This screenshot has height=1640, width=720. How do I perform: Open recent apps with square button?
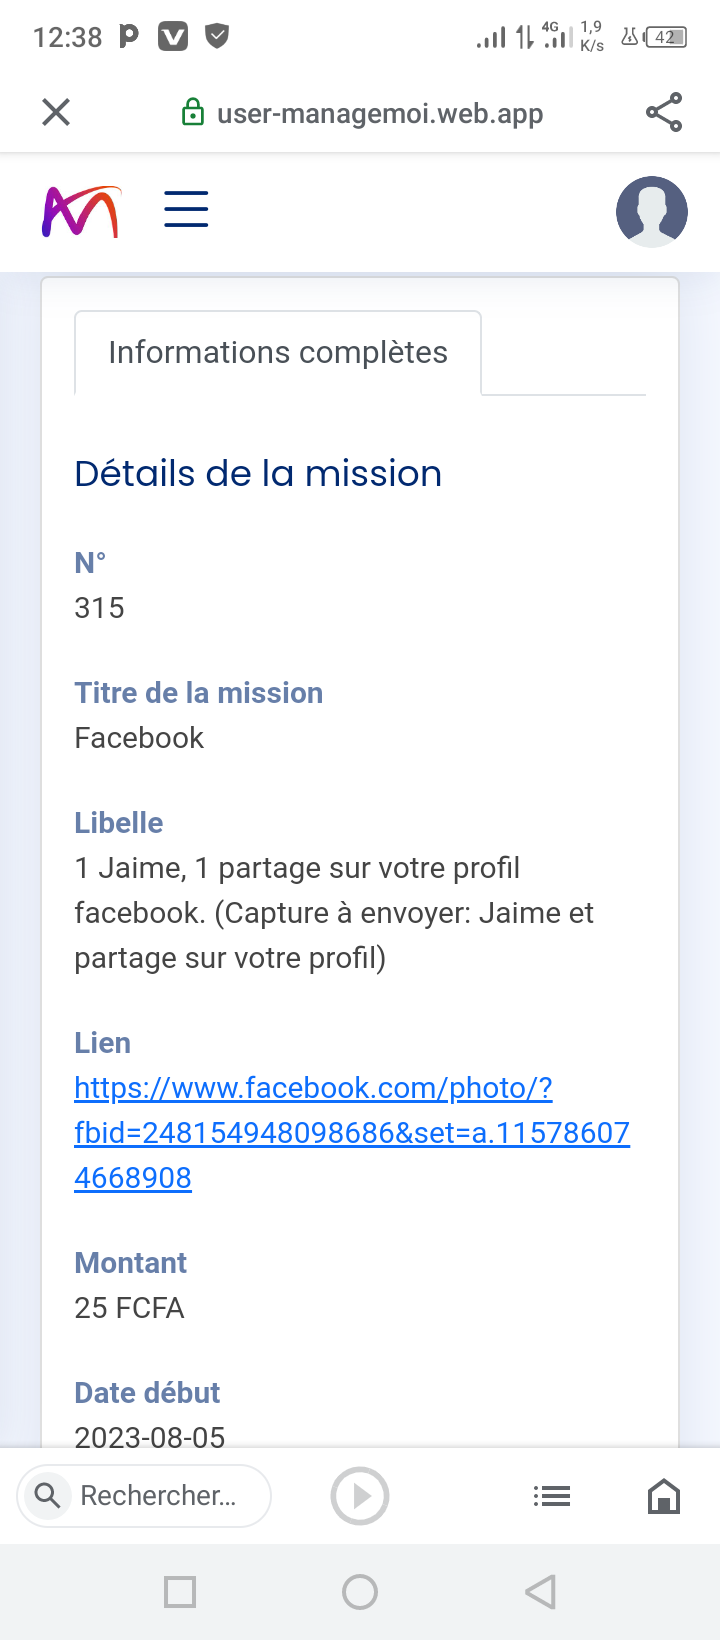coord(180,1591)
